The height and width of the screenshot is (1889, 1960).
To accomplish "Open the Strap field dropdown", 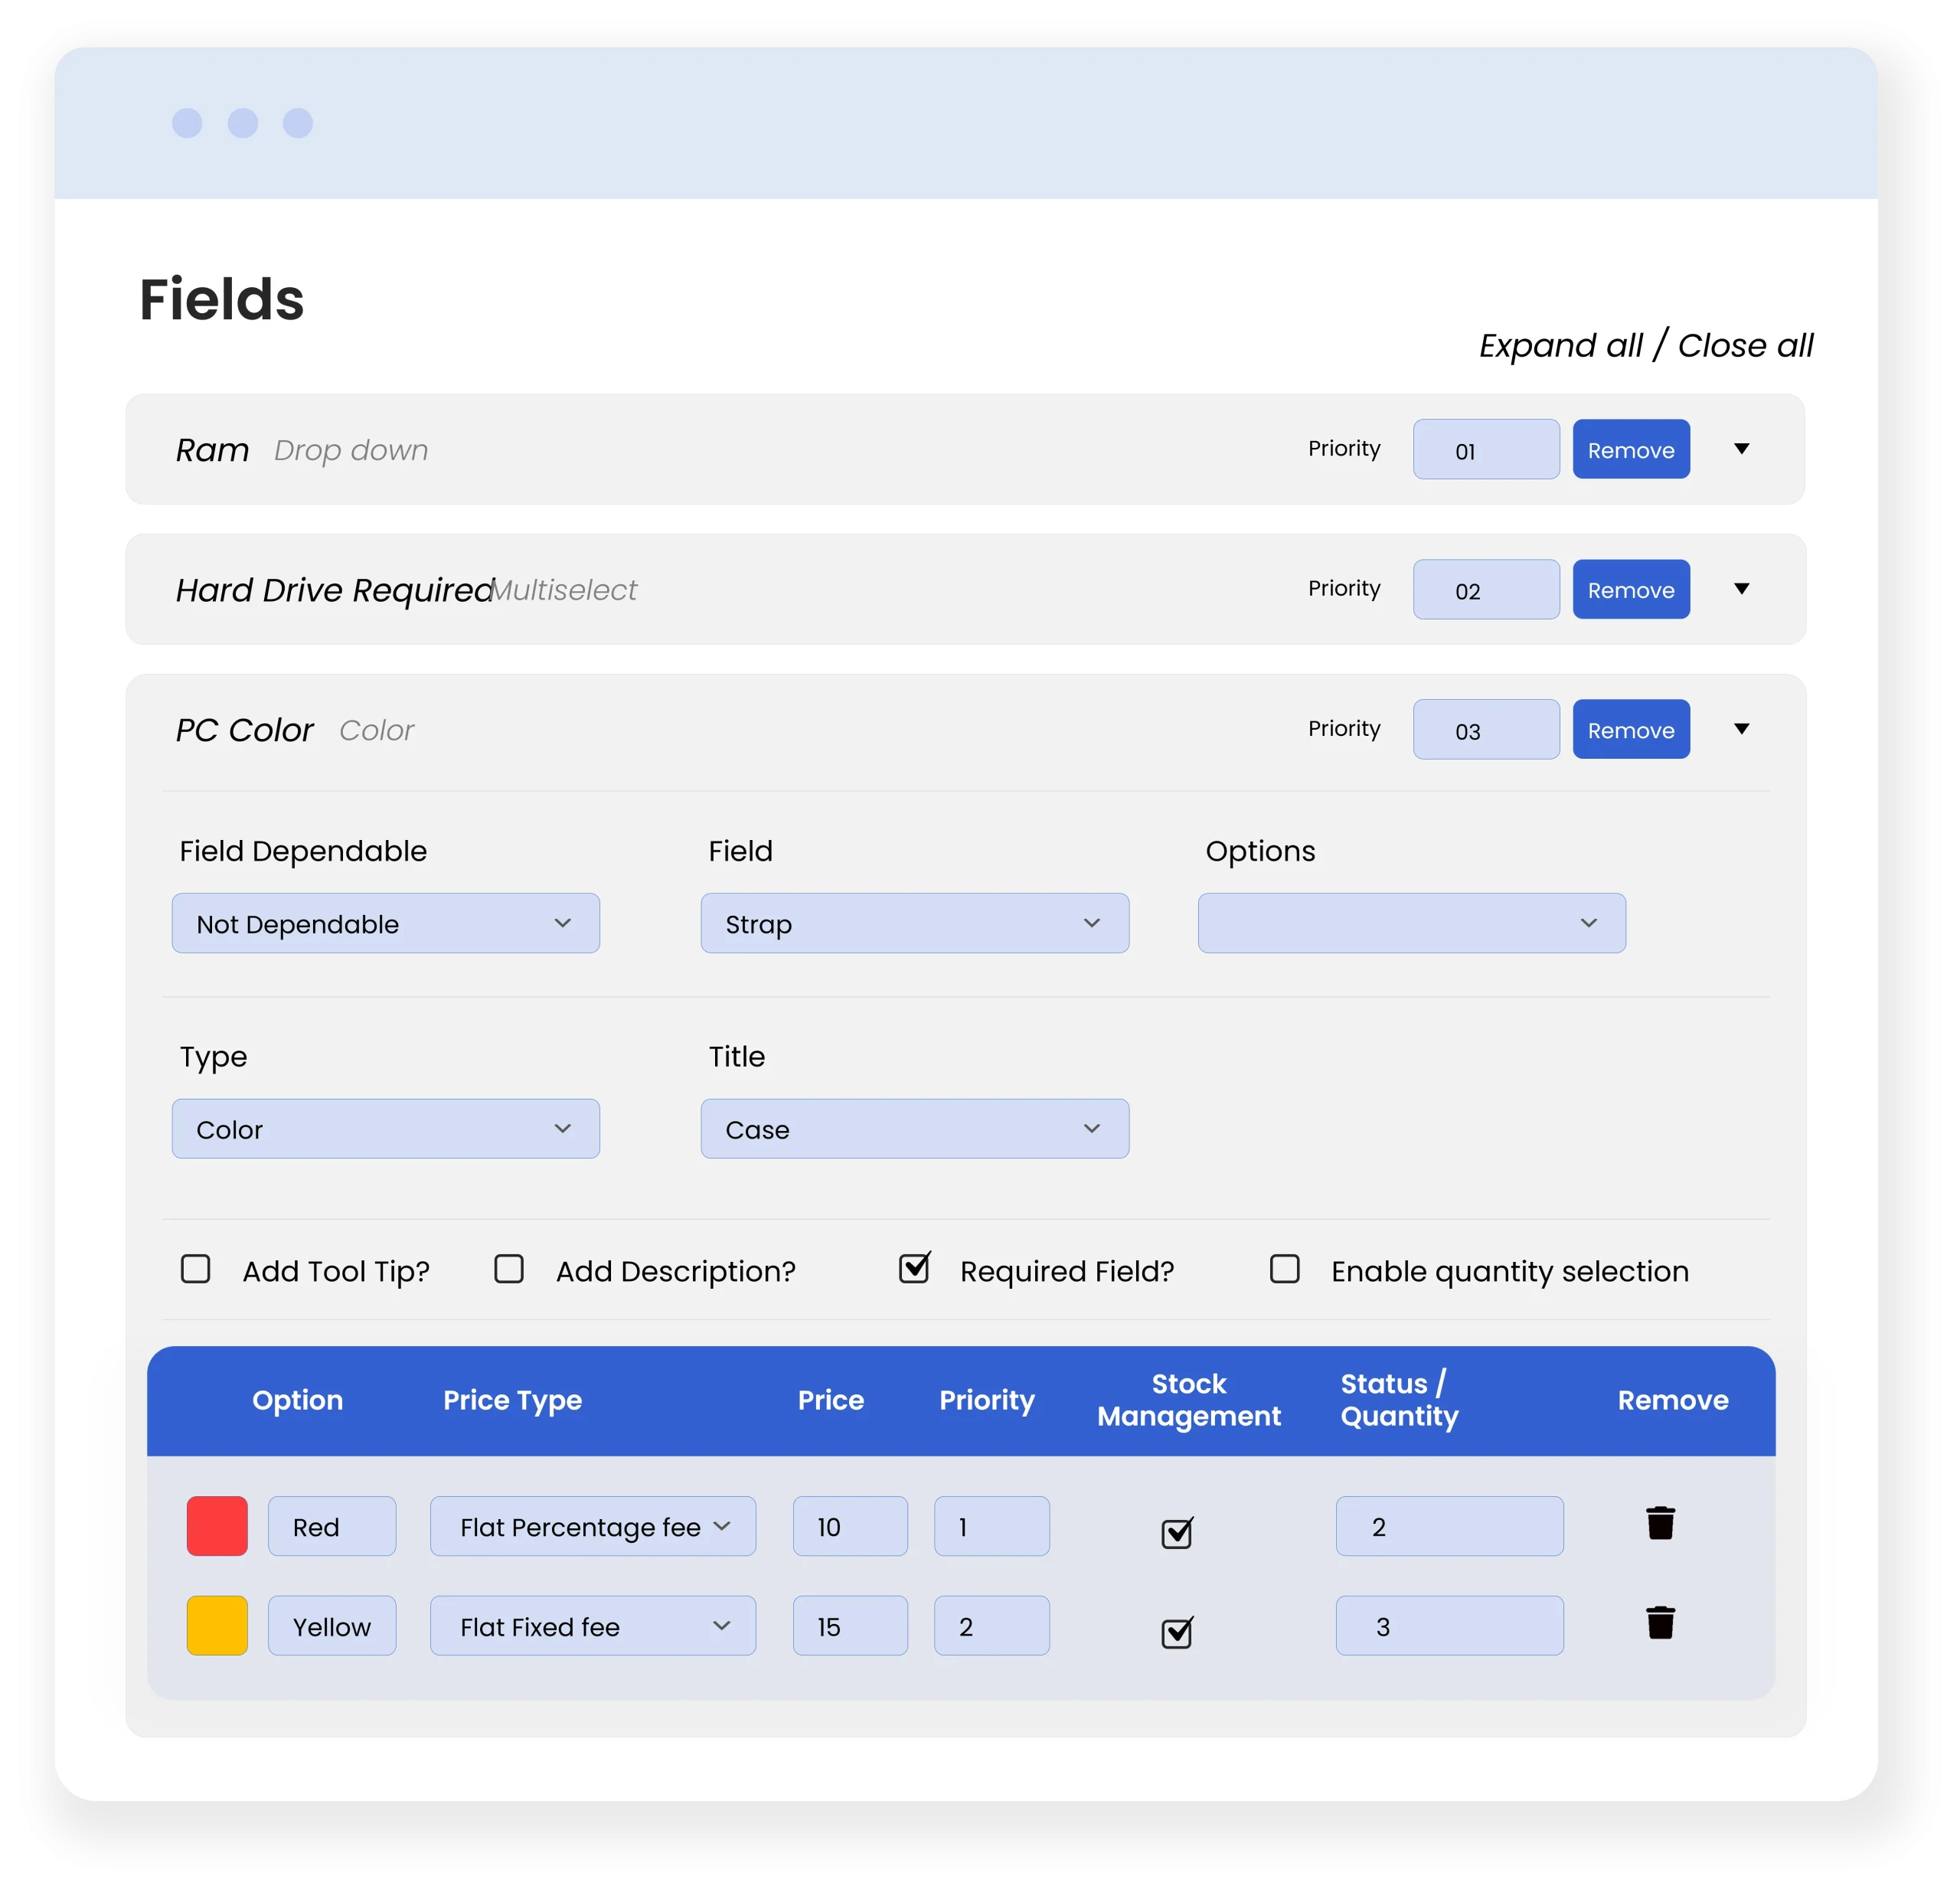I will pyautogui.click(x=915, y=923).
